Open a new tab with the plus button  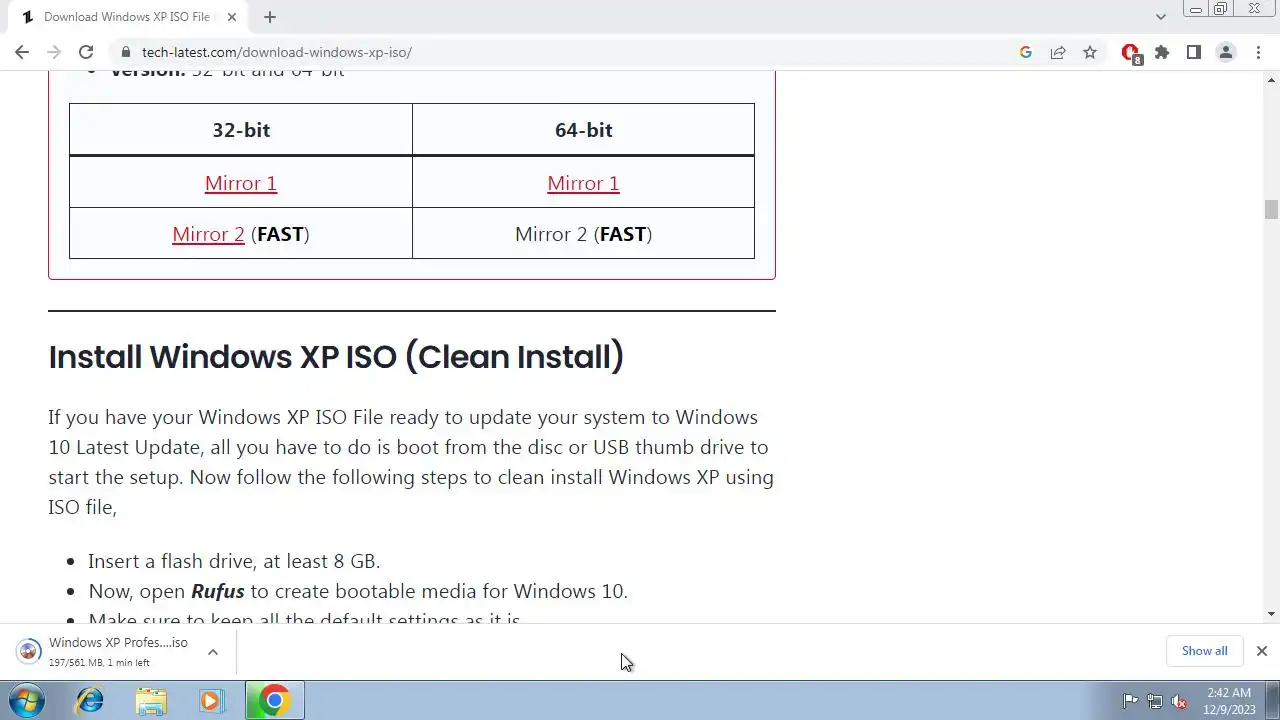pyautogui.click(x=270, y=17)
